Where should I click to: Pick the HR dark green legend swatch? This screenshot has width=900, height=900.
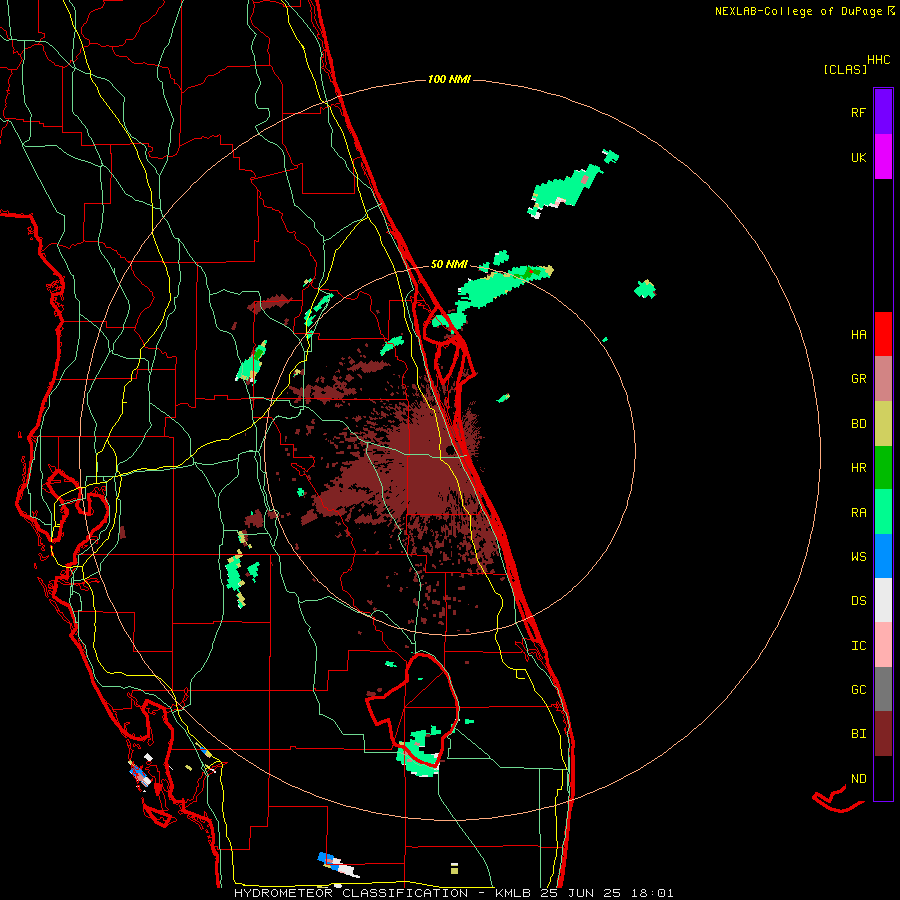tap(883, 467)
